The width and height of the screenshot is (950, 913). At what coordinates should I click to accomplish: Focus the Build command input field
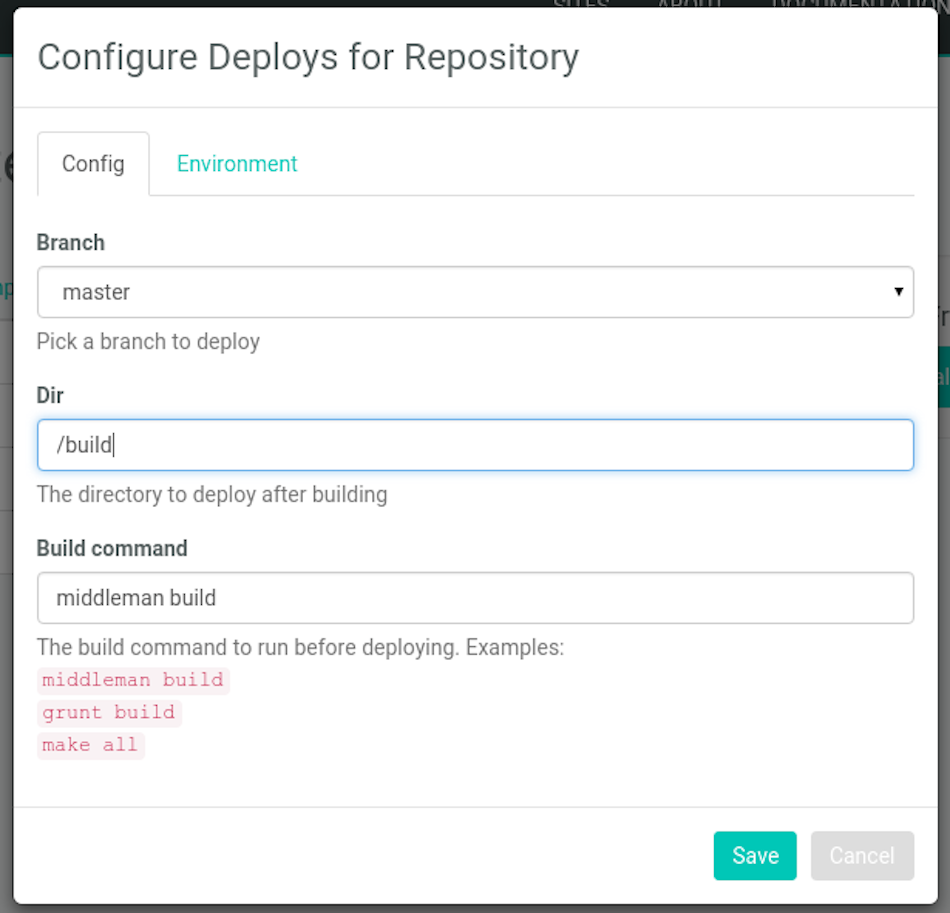476,598
